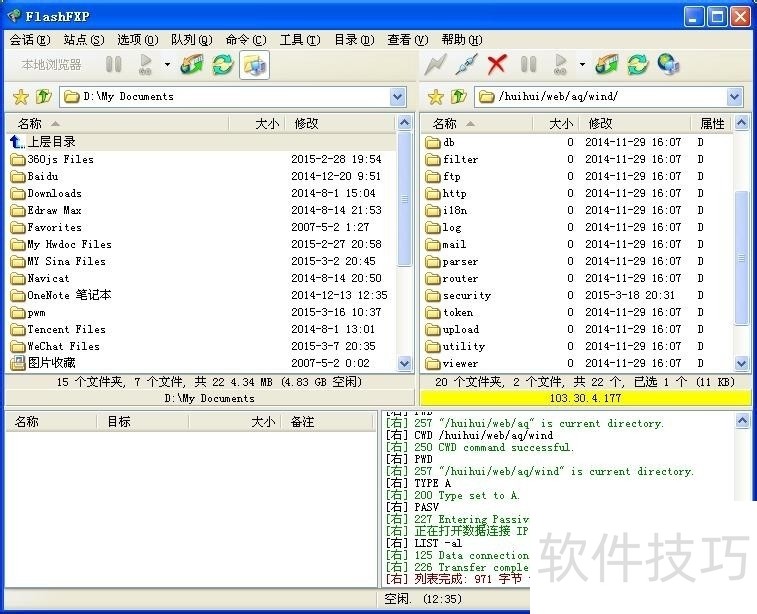Click the remote pane favorites star icon

[x=435, y=97]
